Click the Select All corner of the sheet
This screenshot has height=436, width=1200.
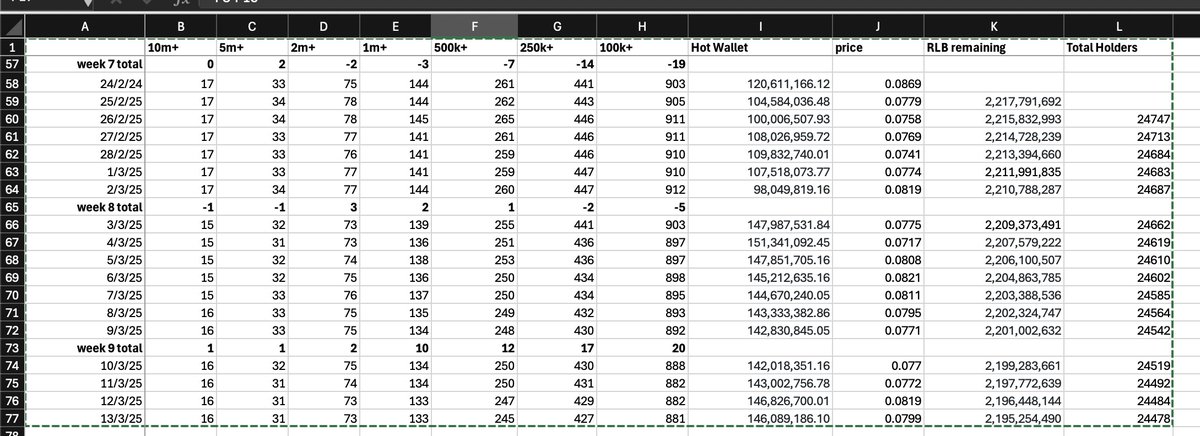[12, 25]
